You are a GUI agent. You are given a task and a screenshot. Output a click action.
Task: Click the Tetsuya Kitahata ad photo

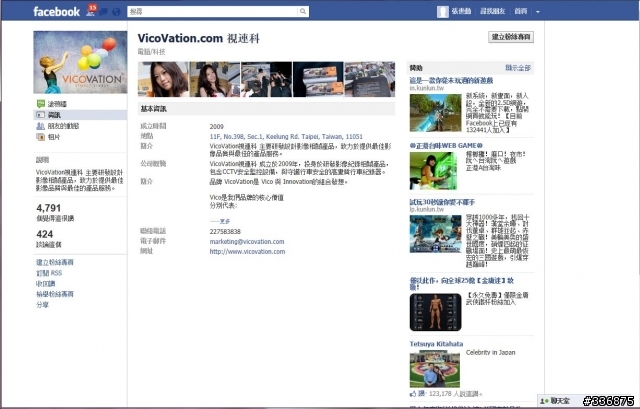coord(435,369)
